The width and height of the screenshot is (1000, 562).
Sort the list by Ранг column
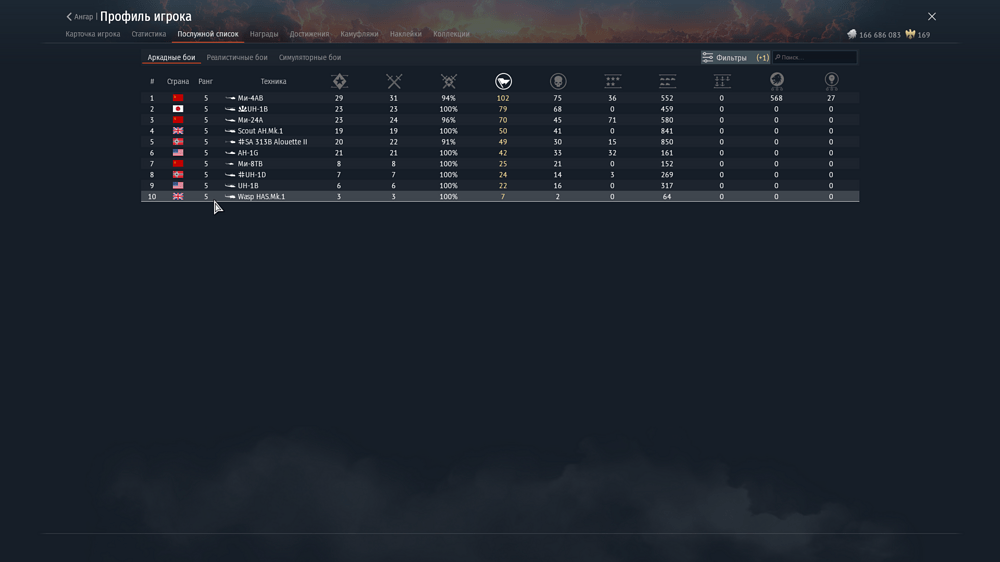[206, 81]
